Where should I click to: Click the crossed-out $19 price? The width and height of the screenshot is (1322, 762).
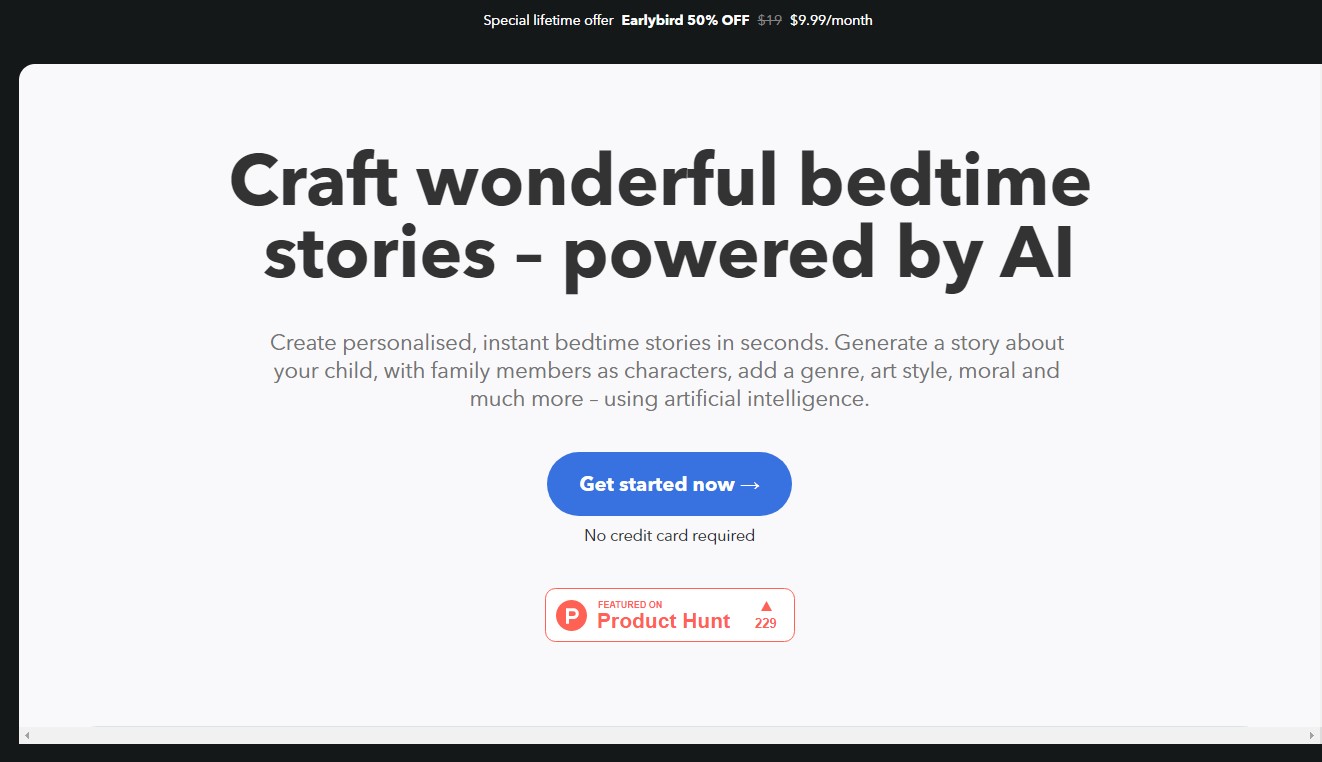tap(769, 20)
